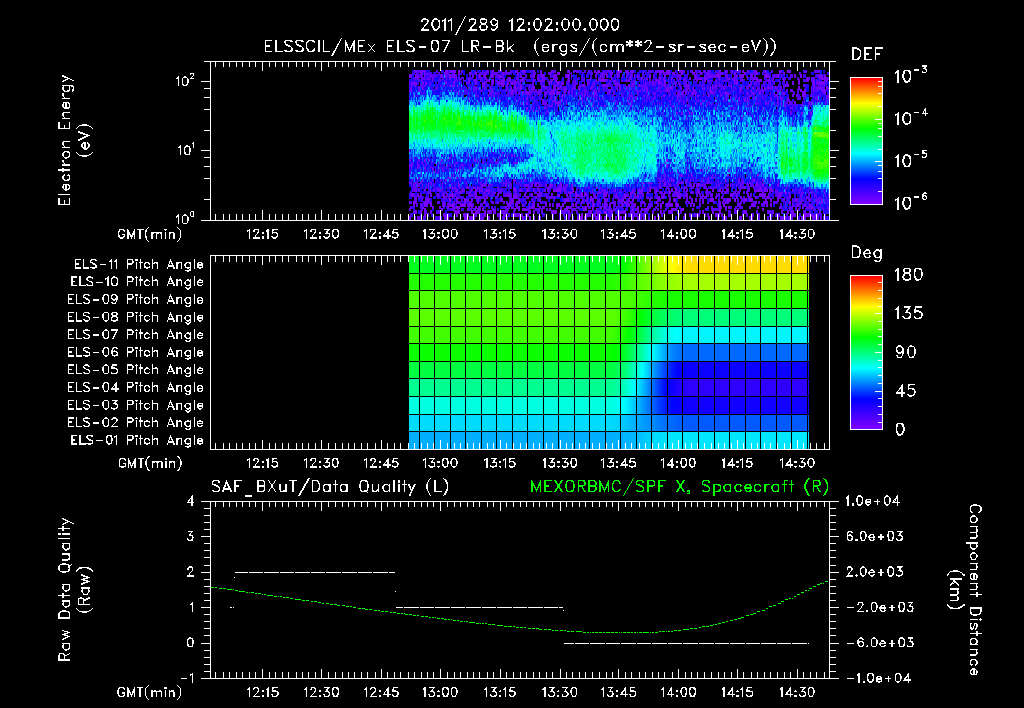Click the 14:30 tick under the spectrogram
The width and height of the screenshot is (1024, 708).
797,234
